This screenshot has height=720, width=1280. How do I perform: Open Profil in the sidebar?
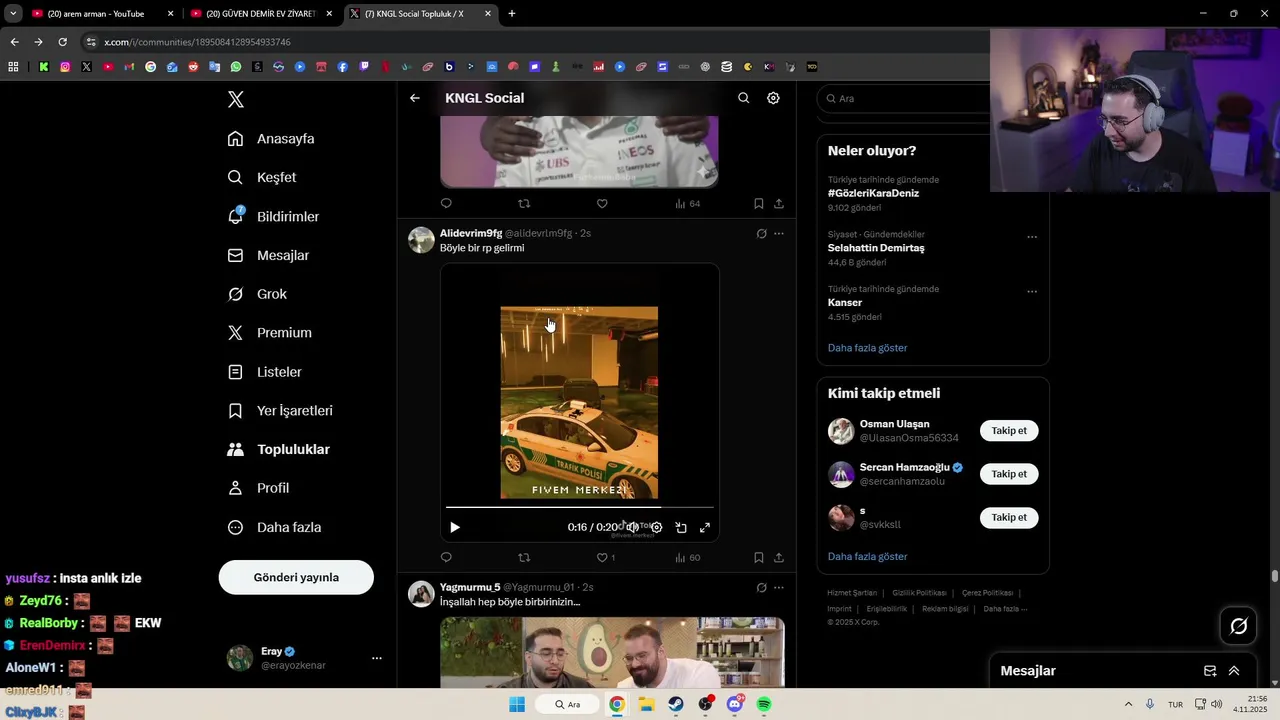[258, 488]
